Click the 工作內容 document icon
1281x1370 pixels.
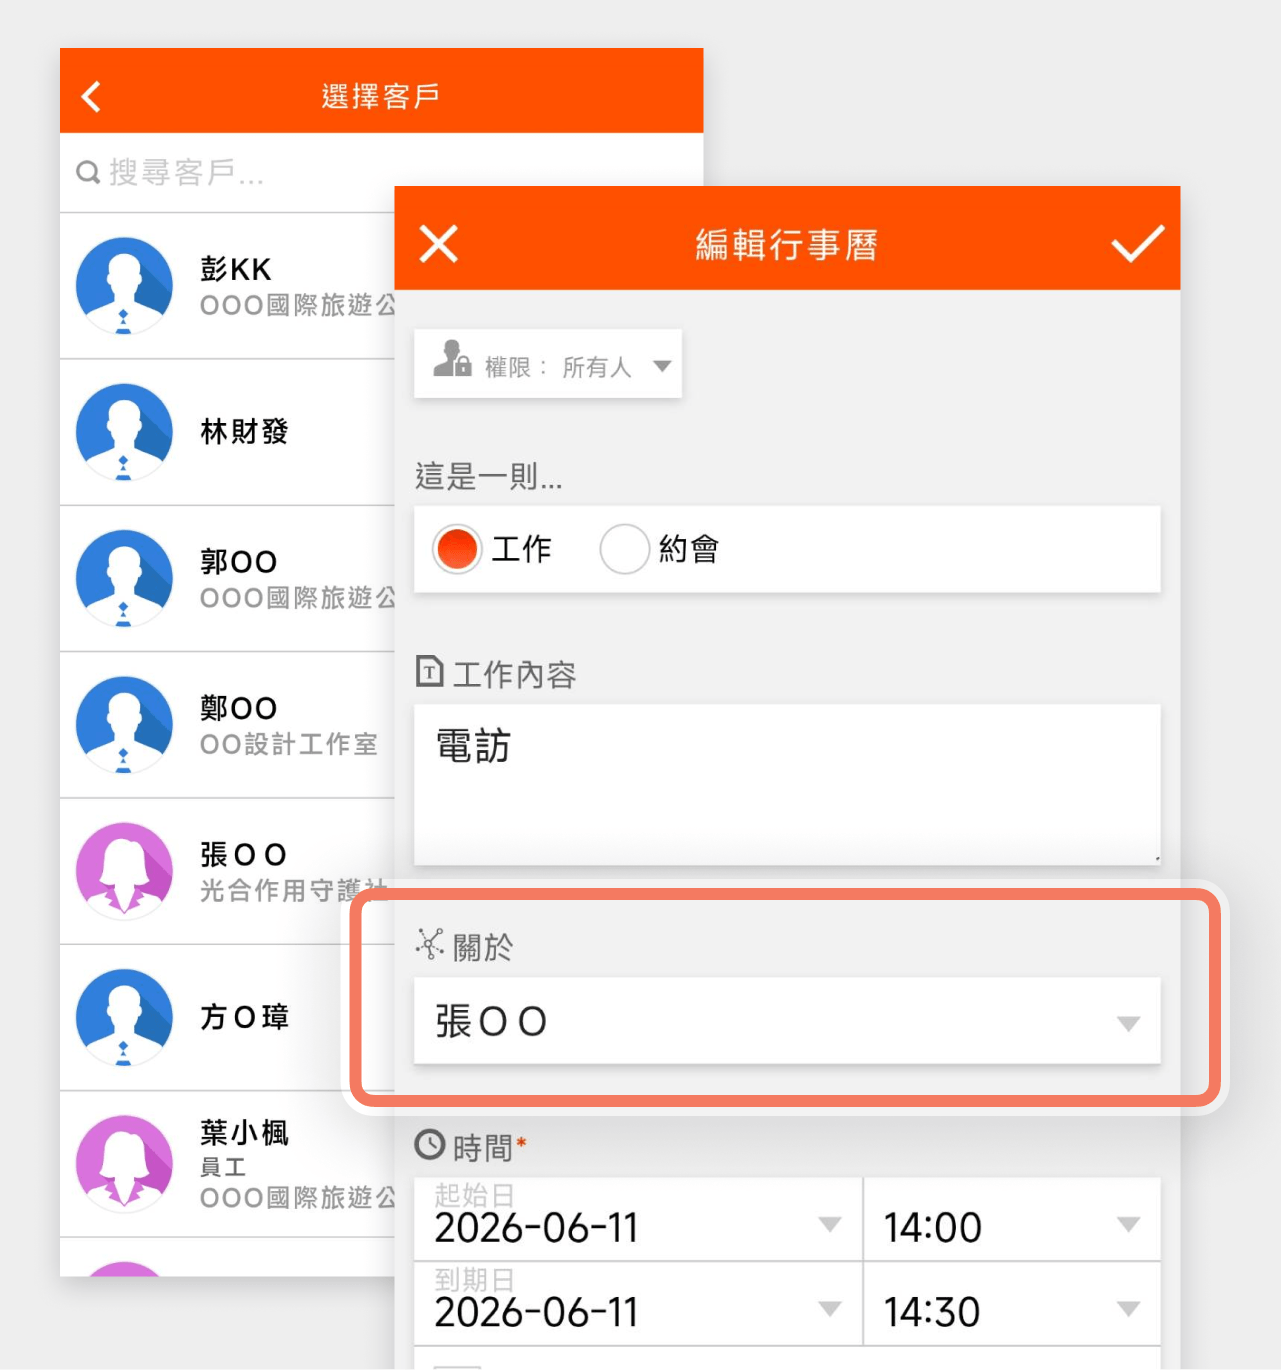(429, 671)
